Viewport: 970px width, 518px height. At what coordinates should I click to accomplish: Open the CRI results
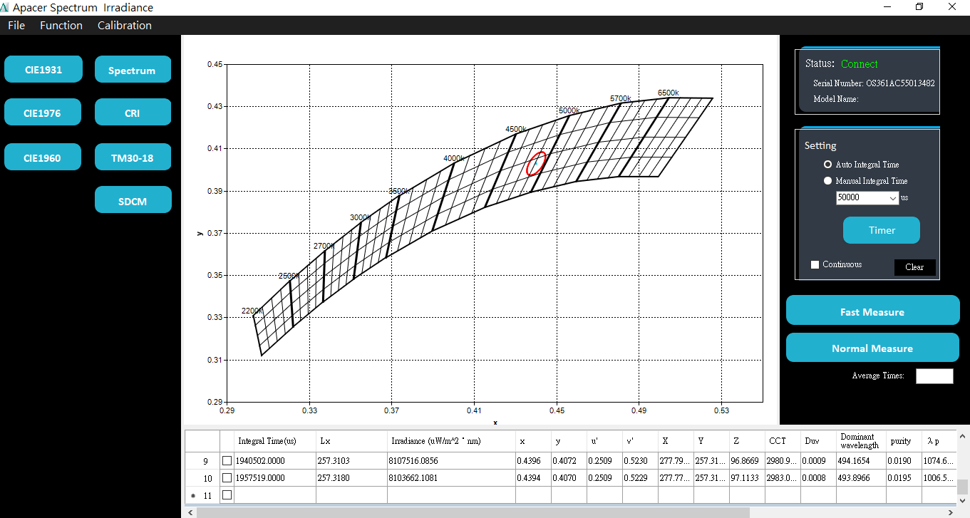(132, 113)
